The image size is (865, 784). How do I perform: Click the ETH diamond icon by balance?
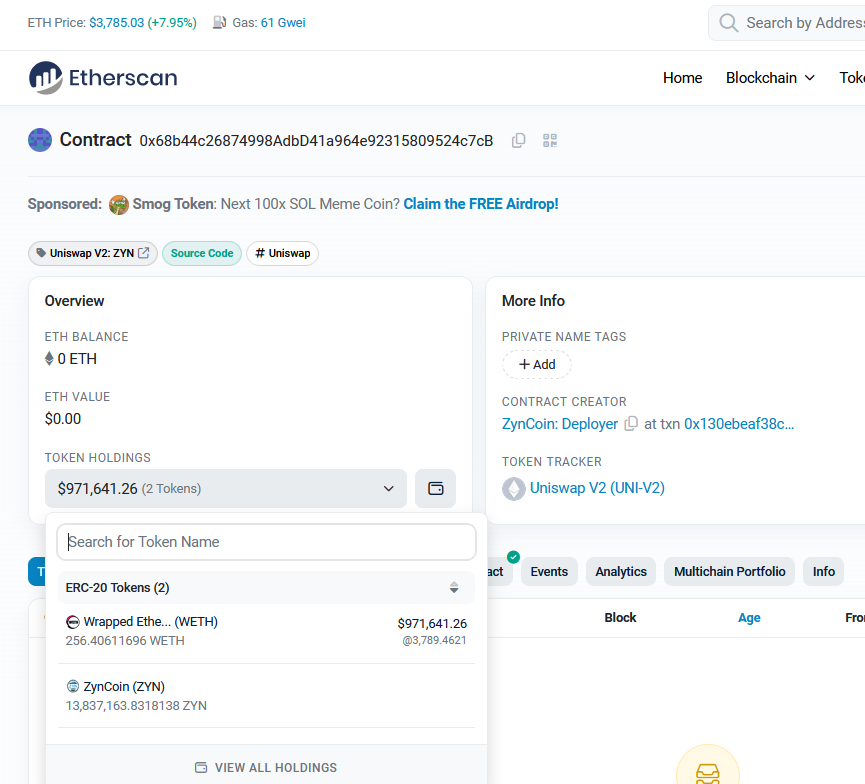(x=49, y=359)
